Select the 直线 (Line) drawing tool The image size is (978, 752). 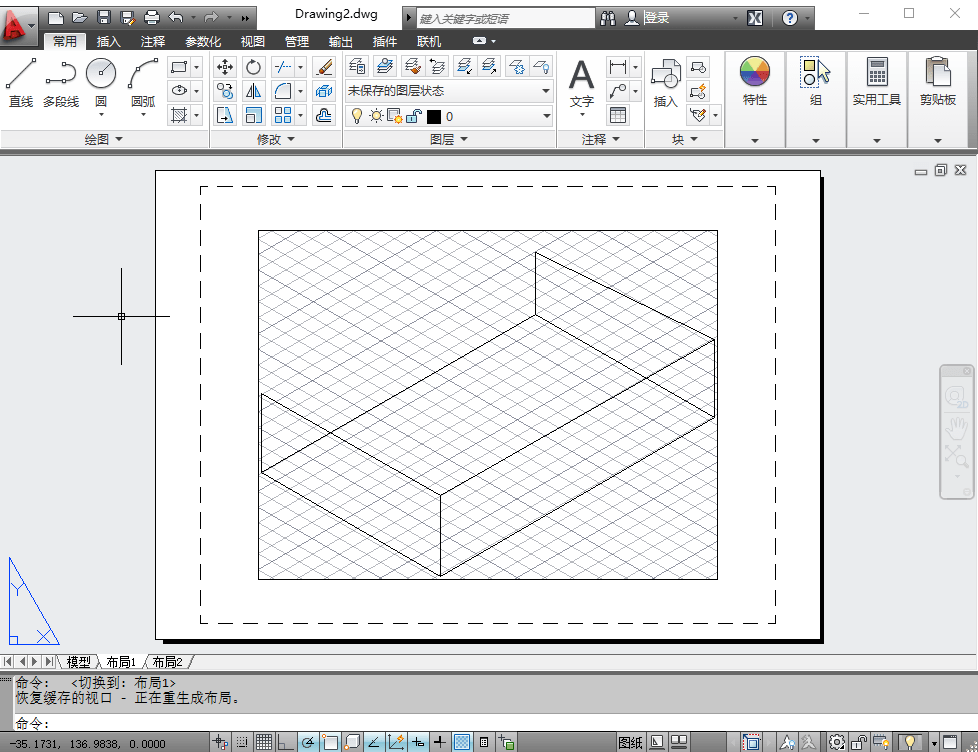[x=21, y=82]
